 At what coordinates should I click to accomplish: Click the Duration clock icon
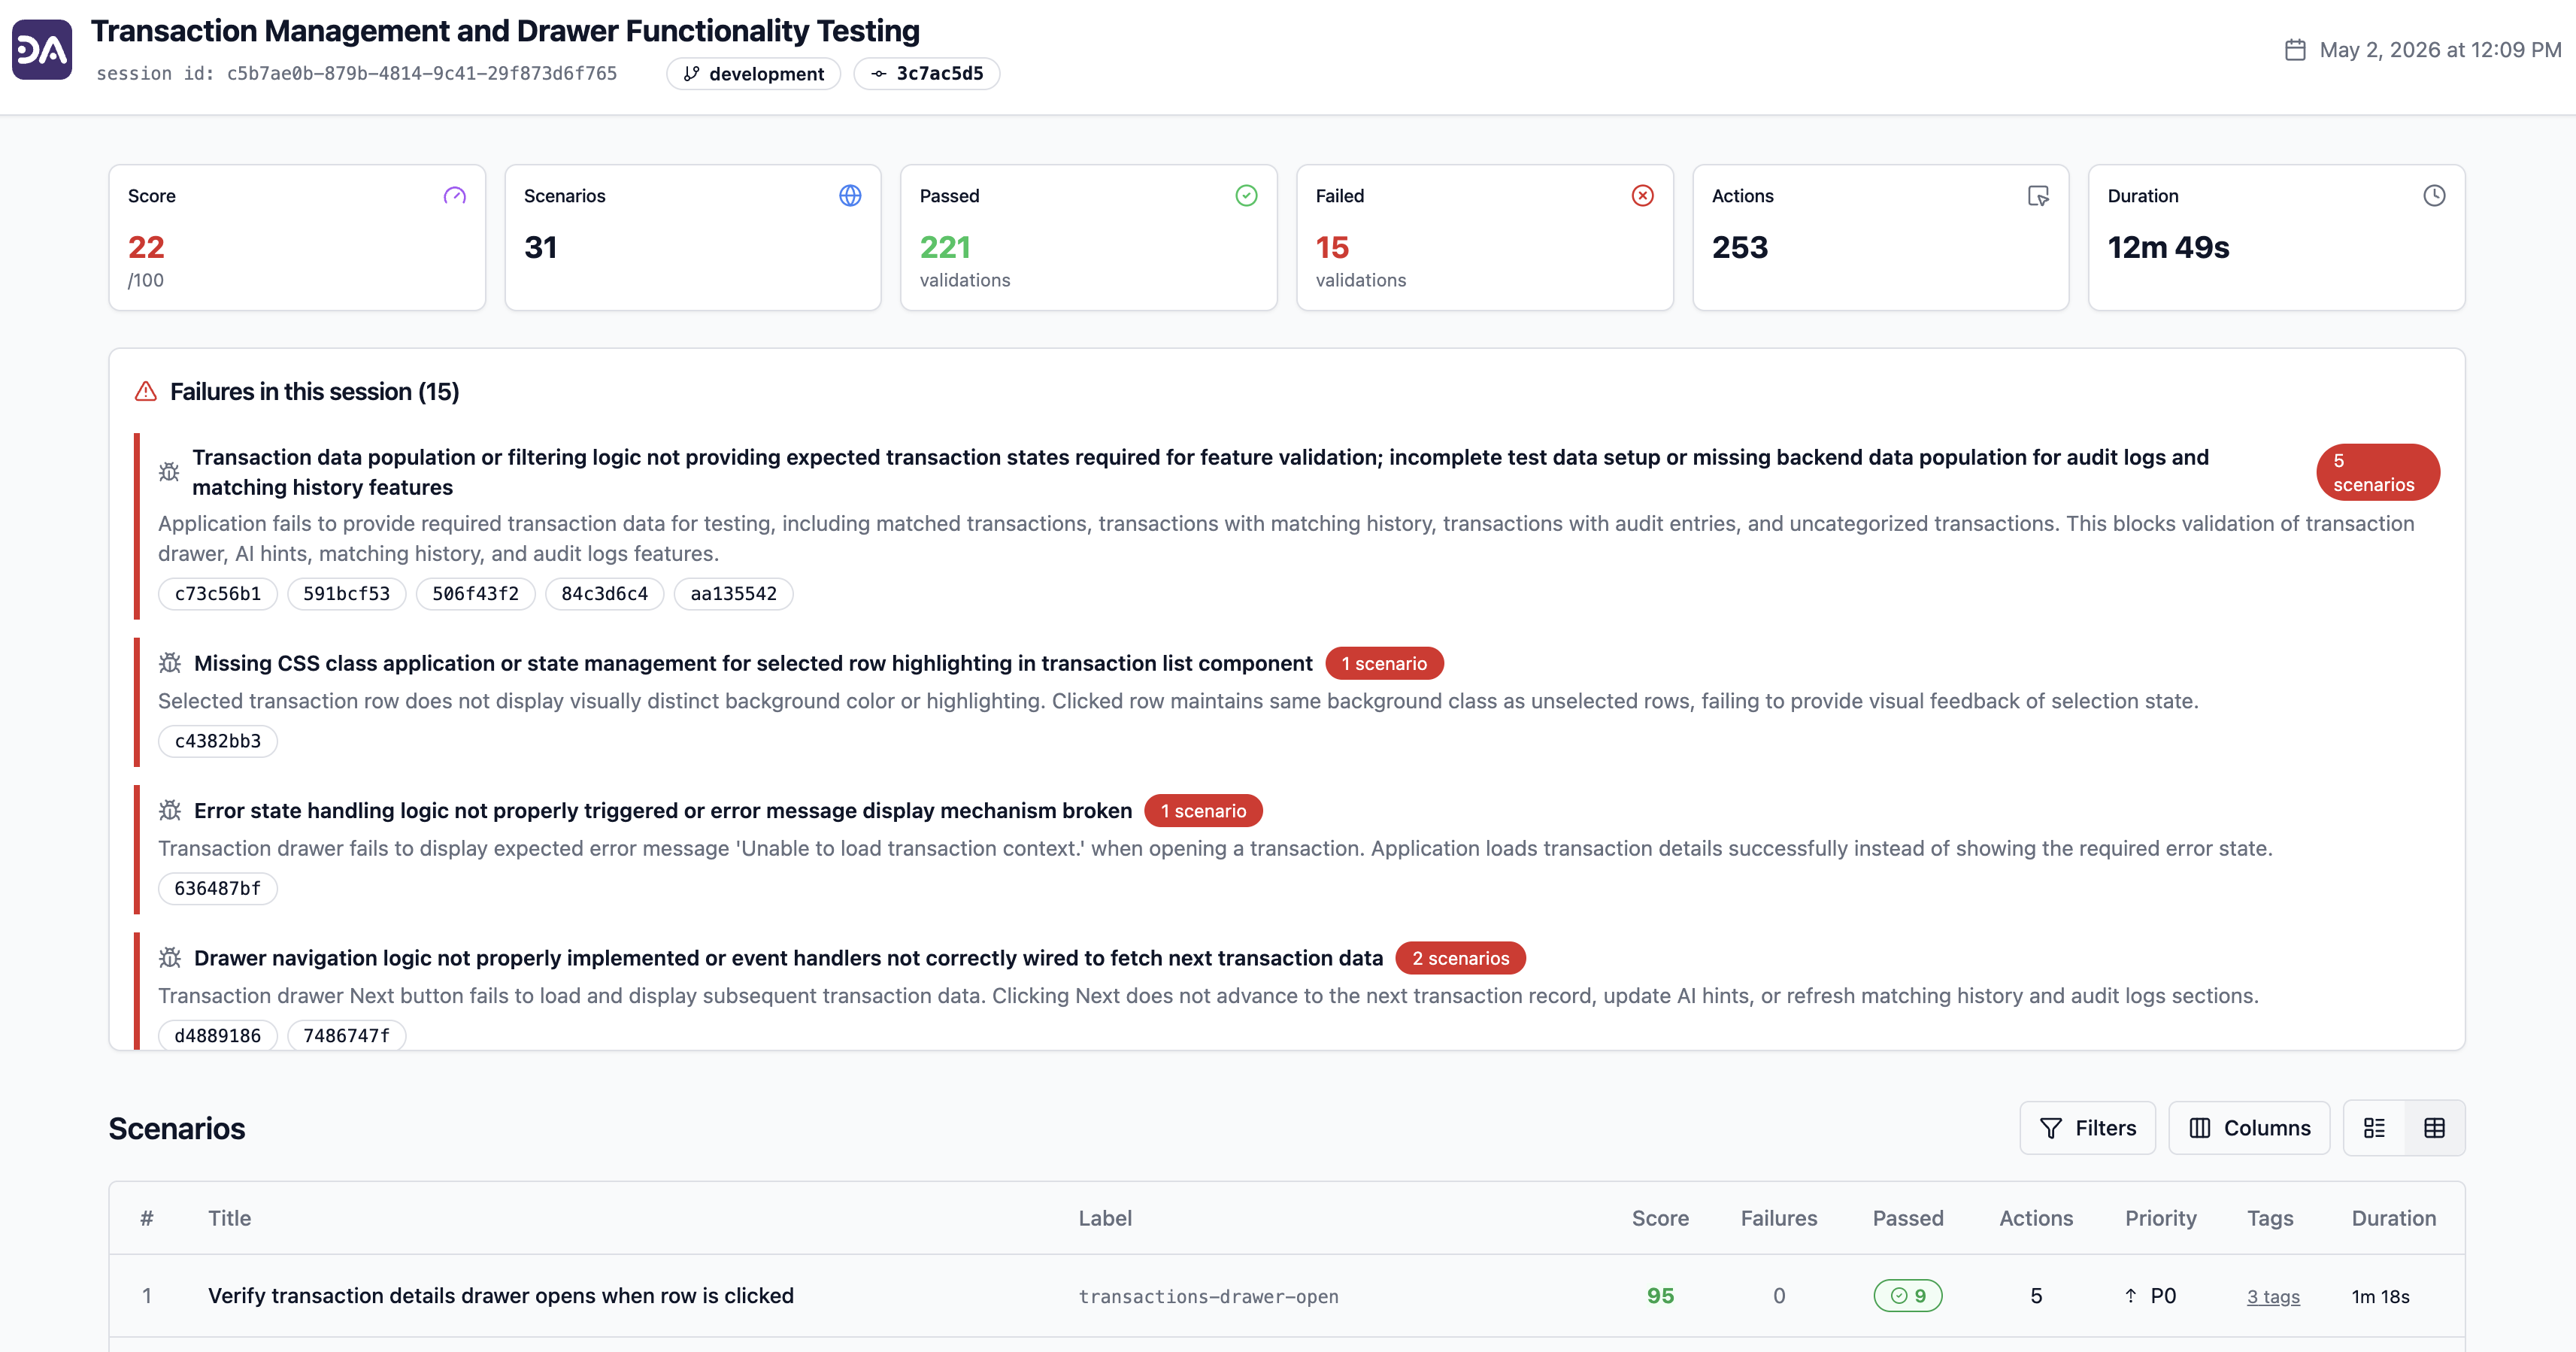point(2434,196)
